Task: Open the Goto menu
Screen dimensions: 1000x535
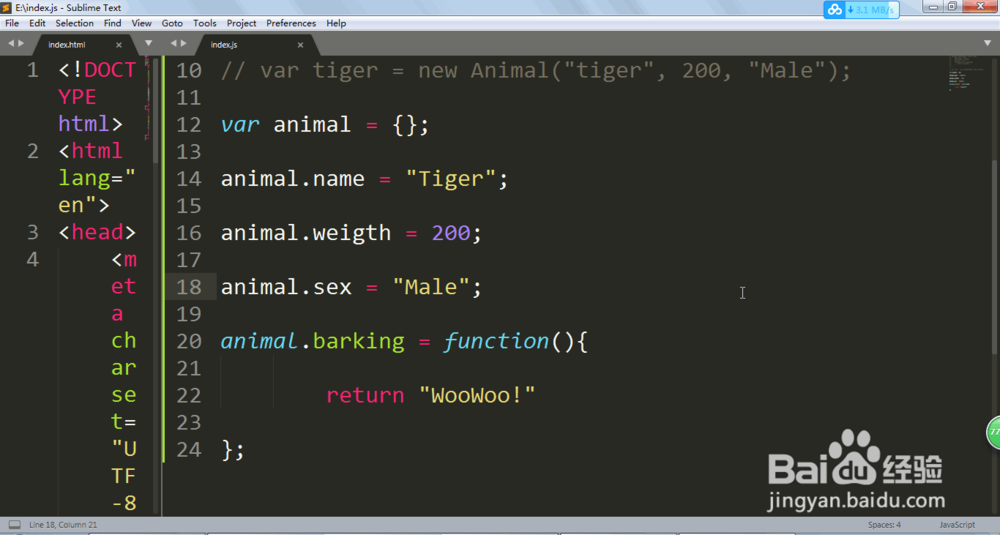Action: [x=172, y=23]
